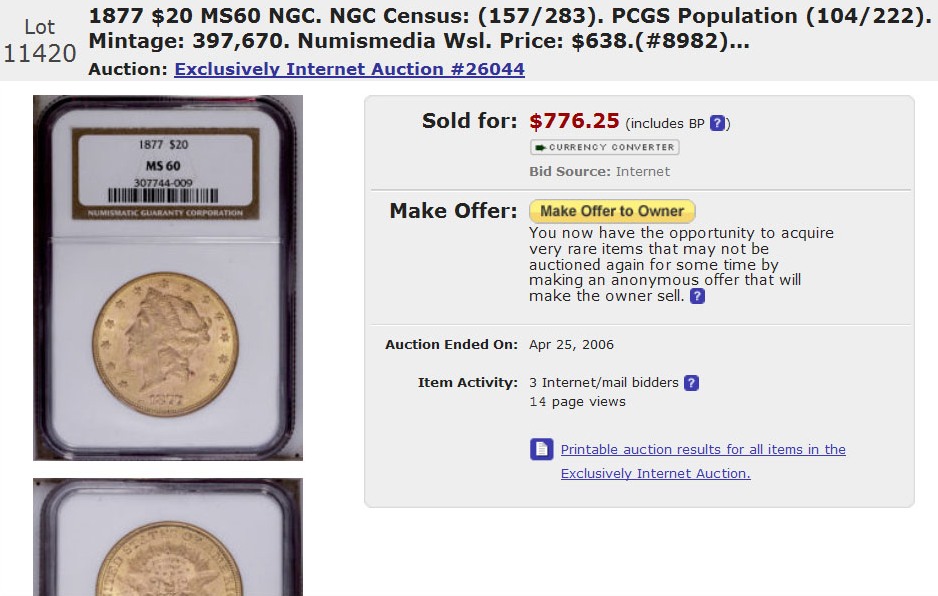This screenshot has width=938, height=596.
Task: Click the printable document icon
Action: coord(541,449)
